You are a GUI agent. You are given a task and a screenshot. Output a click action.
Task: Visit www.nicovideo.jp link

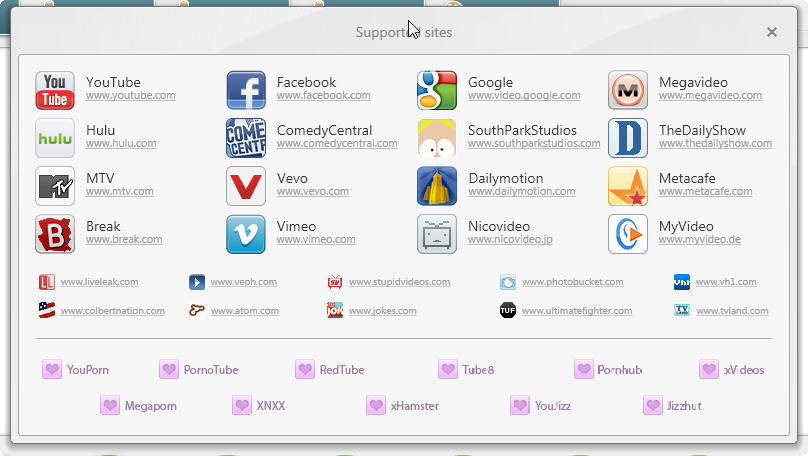tap(510, 240)
